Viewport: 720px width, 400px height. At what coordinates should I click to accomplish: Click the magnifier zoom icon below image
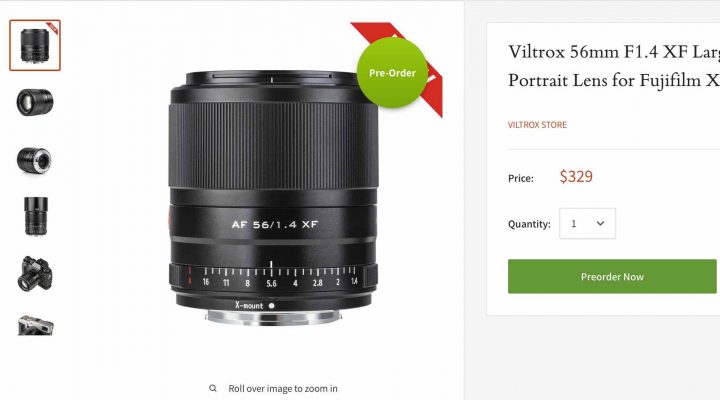[213, 389]
